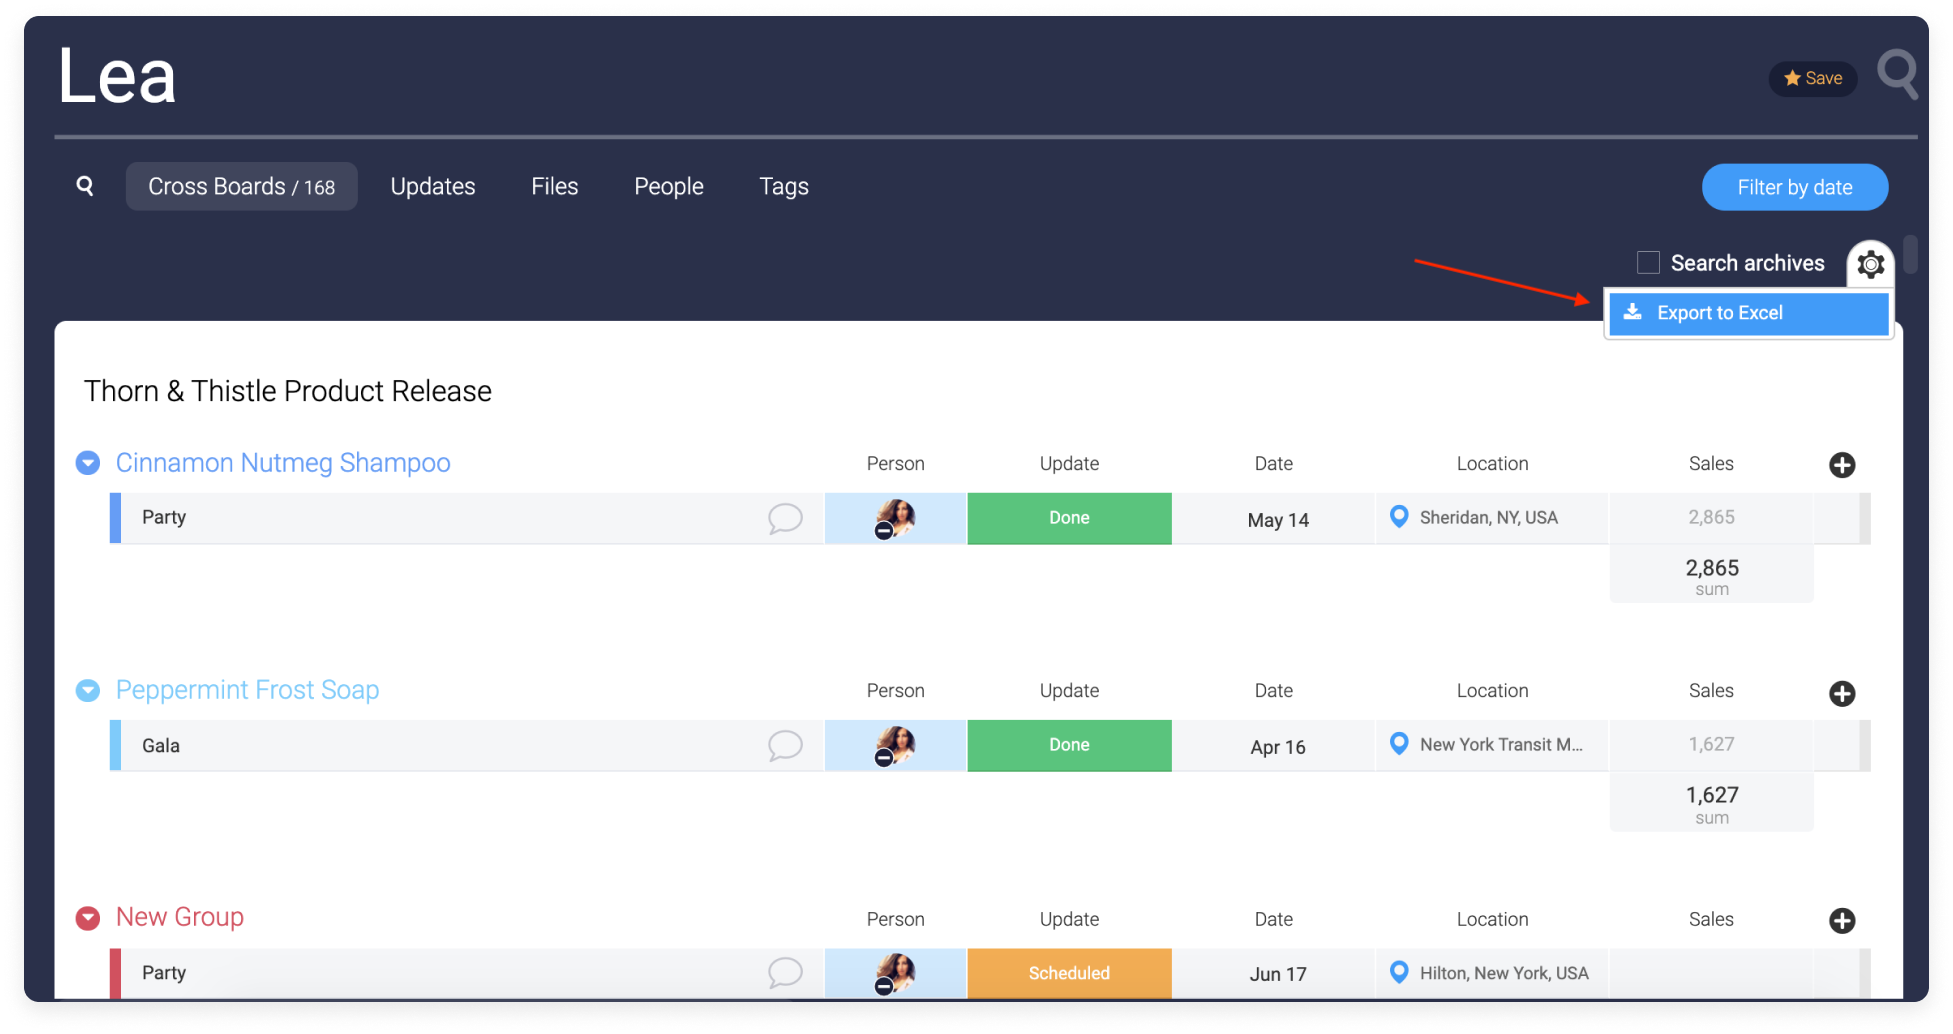Screen dimensions: 1953x1034
Task: Collapse the Cinnamon Nutmeg Shampoo group arrow
Action: pos(88,462)
